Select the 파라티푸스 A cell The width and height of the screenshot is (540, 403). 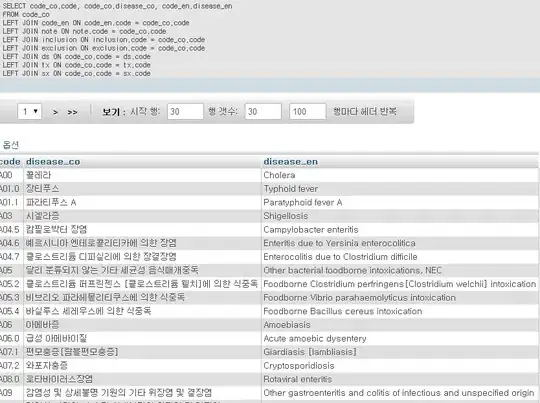pos(142,202)
